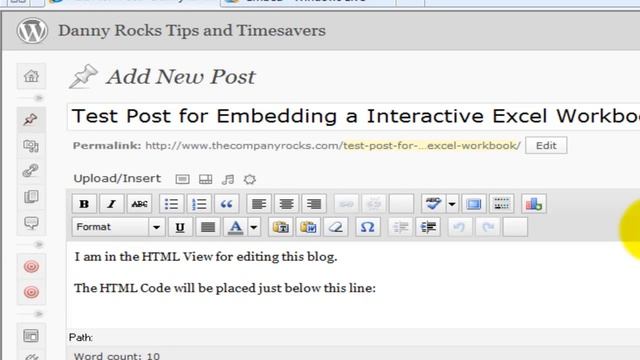Click Paste as Plain Text icon

pyautogui.click(x=280, y=227)
